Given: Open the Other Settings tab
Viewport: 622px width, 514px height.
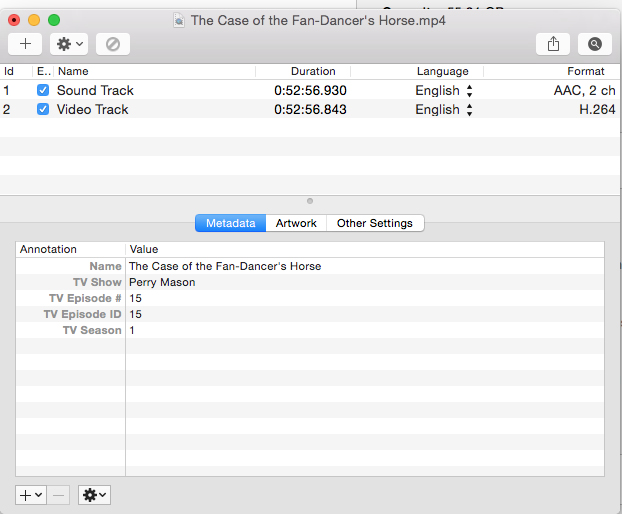Looking at the screenshot, I should (375, 223).
